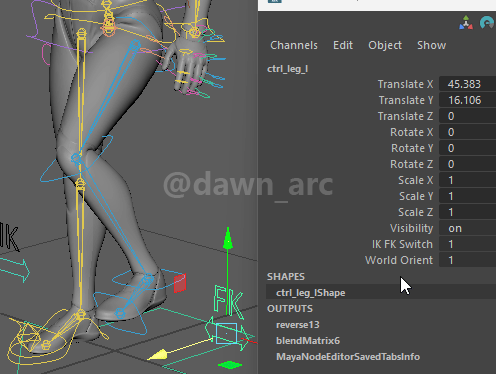Select the blendMatrix6 output node

coord(308,341)
